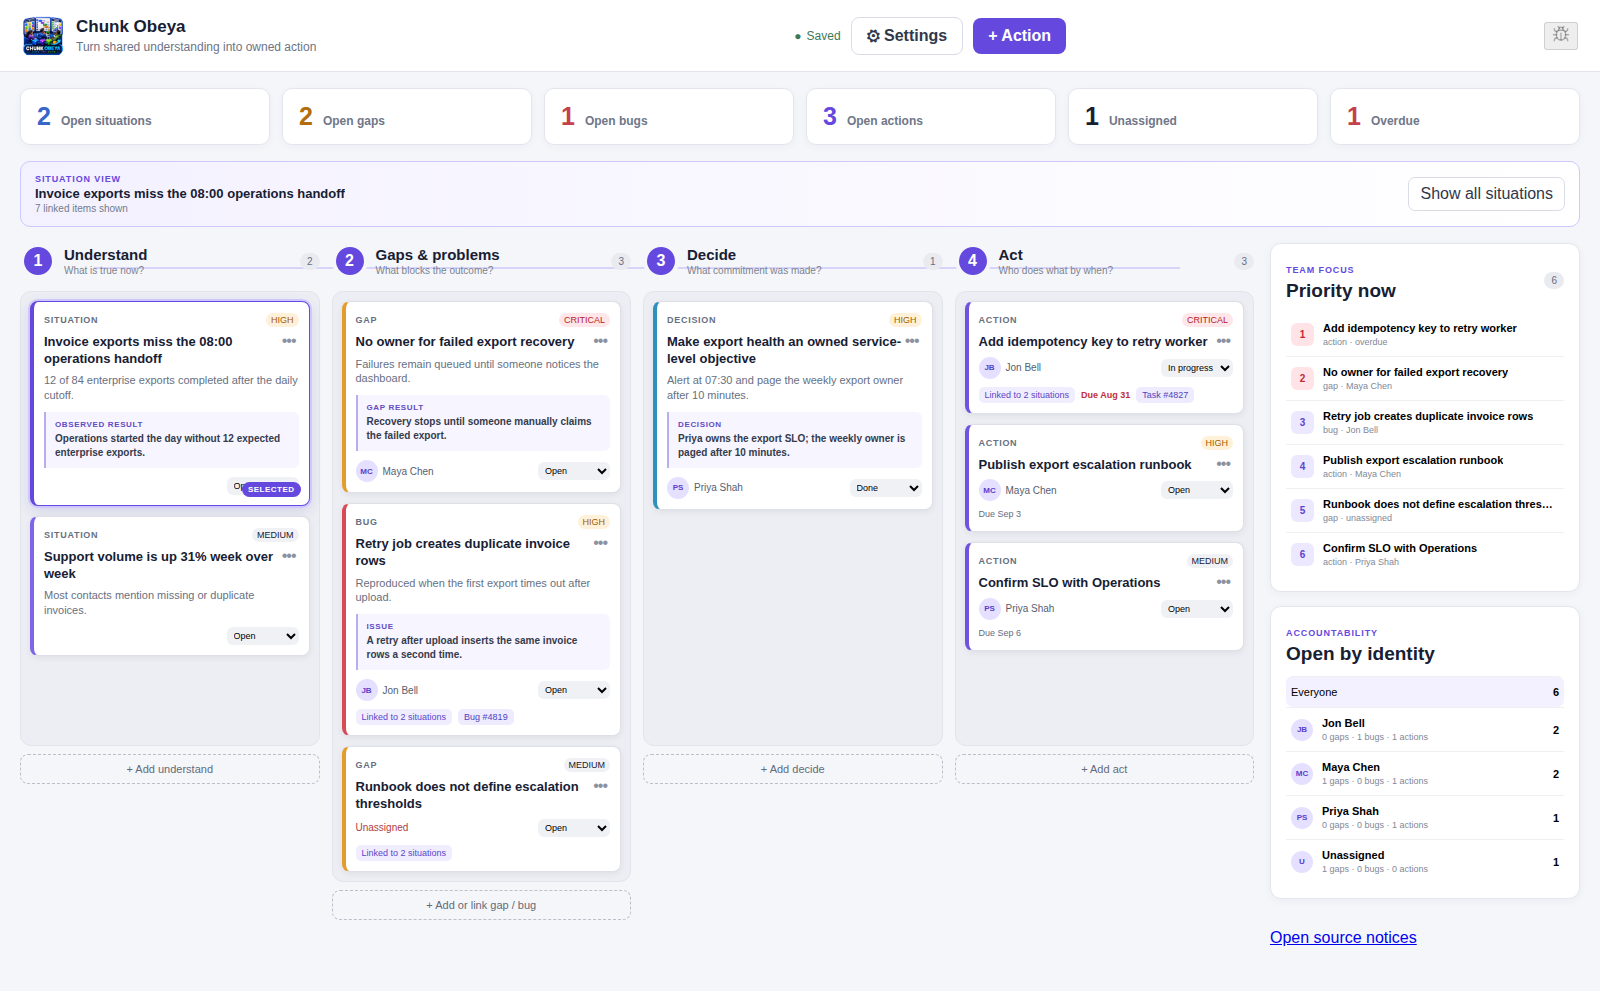Open more menu on Retry job bug card

[x=601, y=543]
